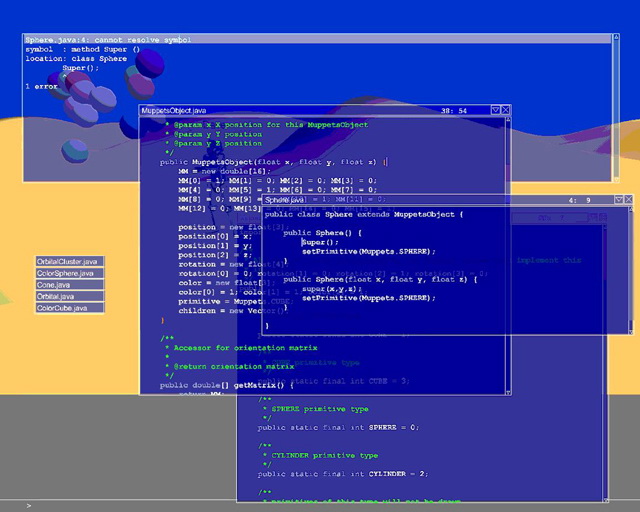
Task: Choose Orbital.java from the file list
Action: [x=56, y=296]
